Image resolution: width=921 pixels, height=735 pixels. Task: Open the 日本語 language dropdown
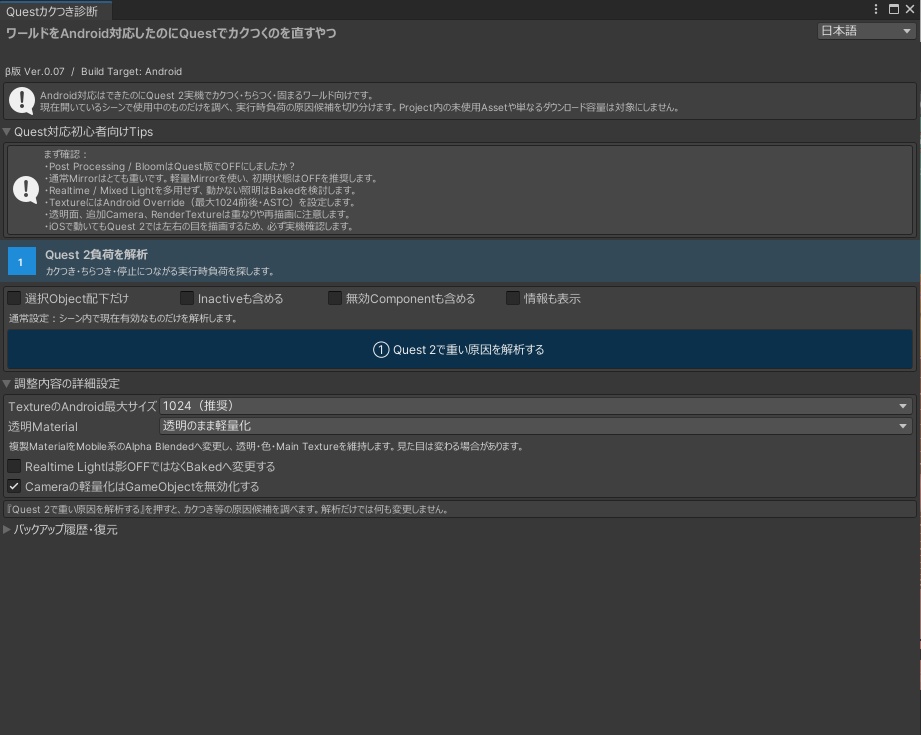tap(866, 31)
